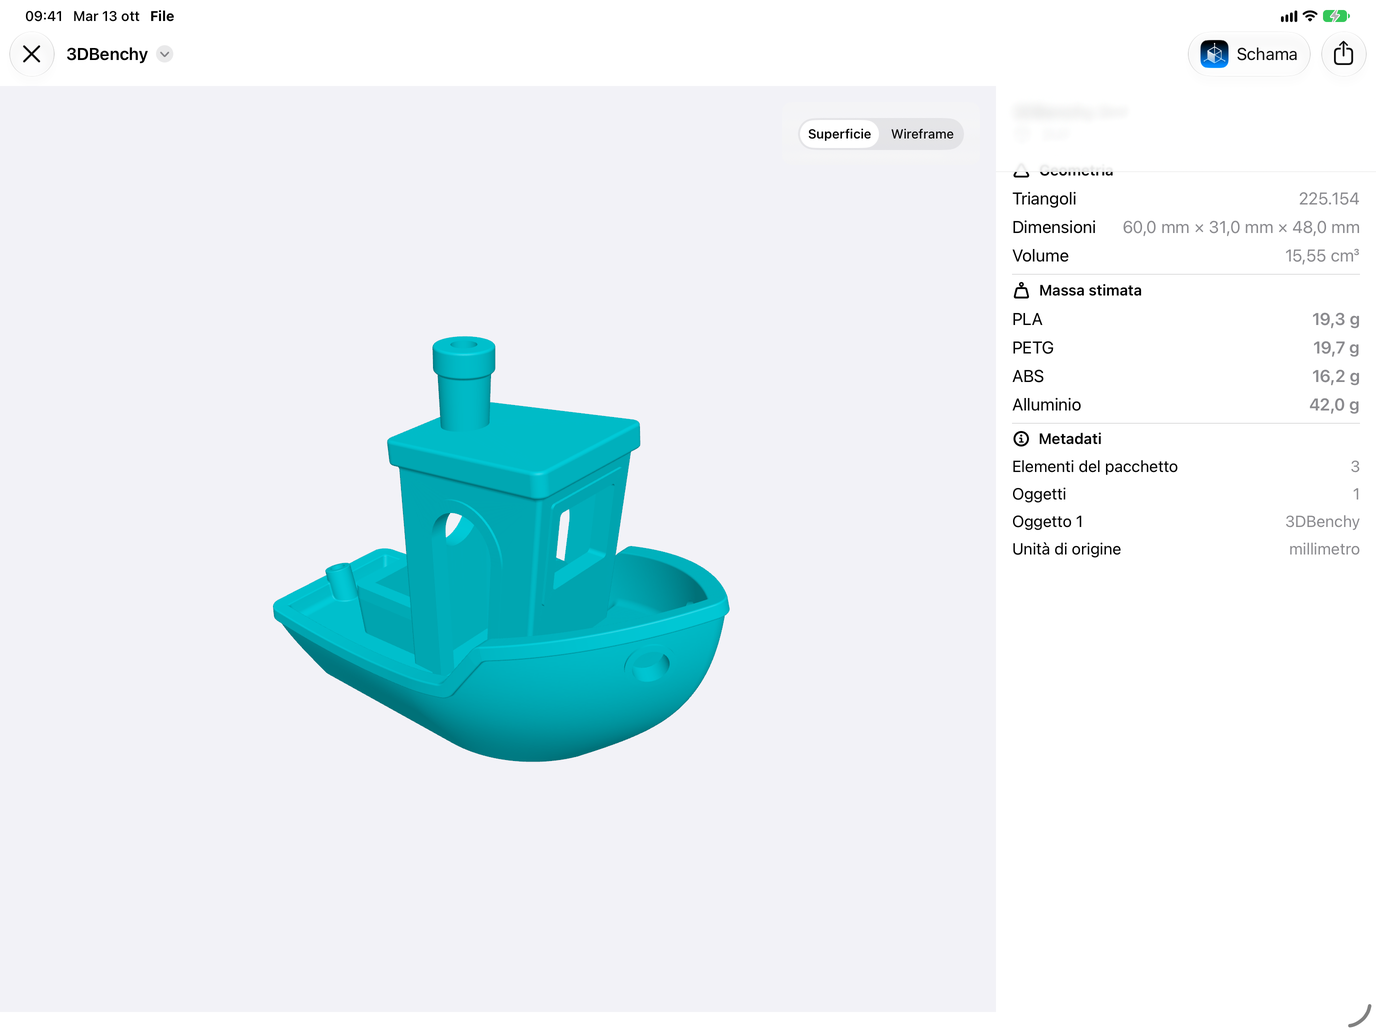Screen dimensions: 1376x1032
Task: Click the battery charging indicator
Action: [1336, 16]
